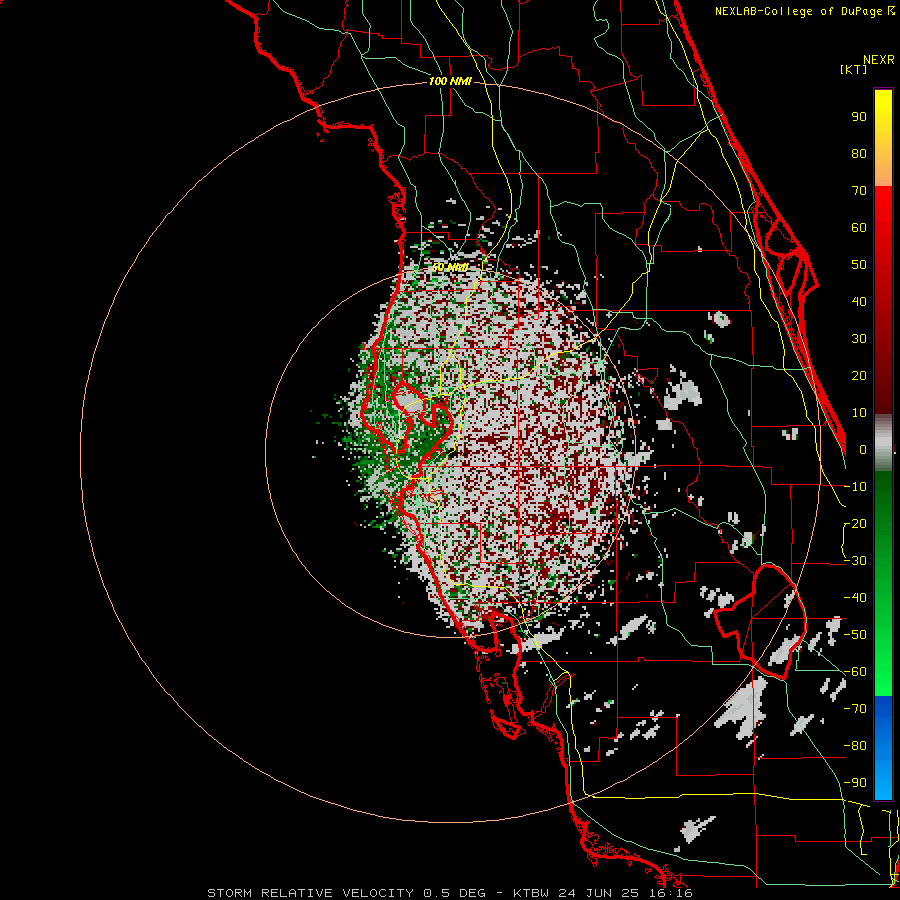Click the 0 value on velocity scale

pos(863,449)
